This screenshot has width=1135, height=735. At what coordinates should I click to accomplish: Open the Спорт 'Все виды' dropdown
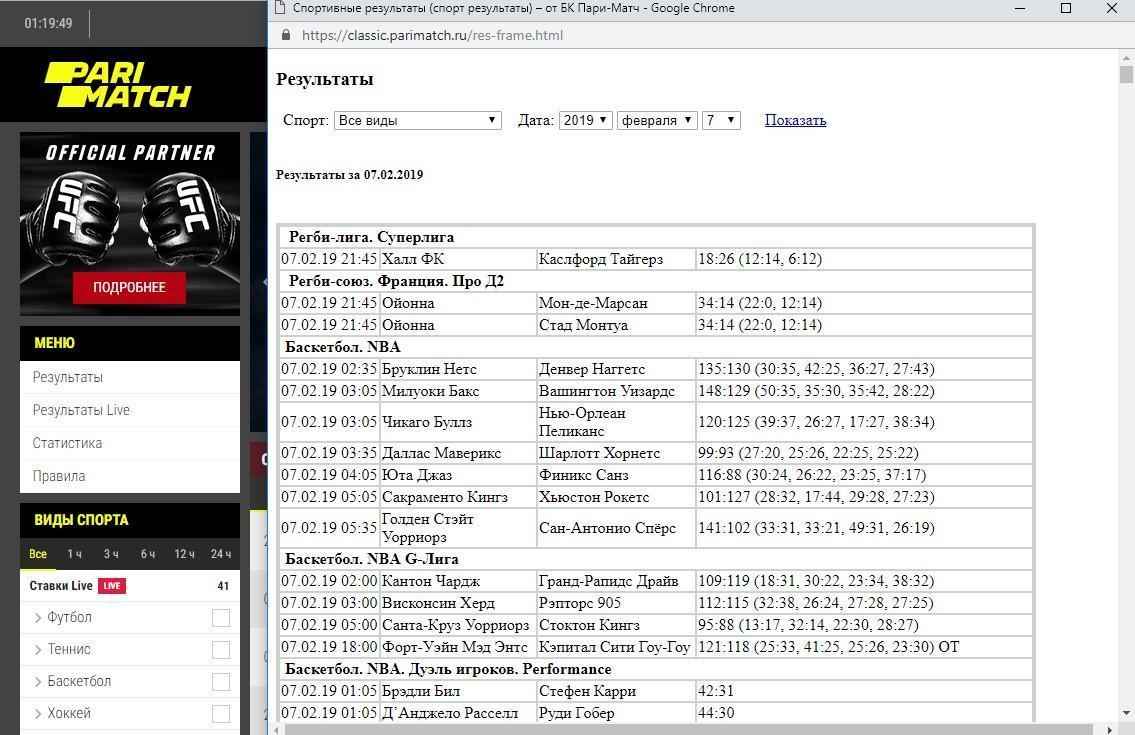[x=418, y=120]
